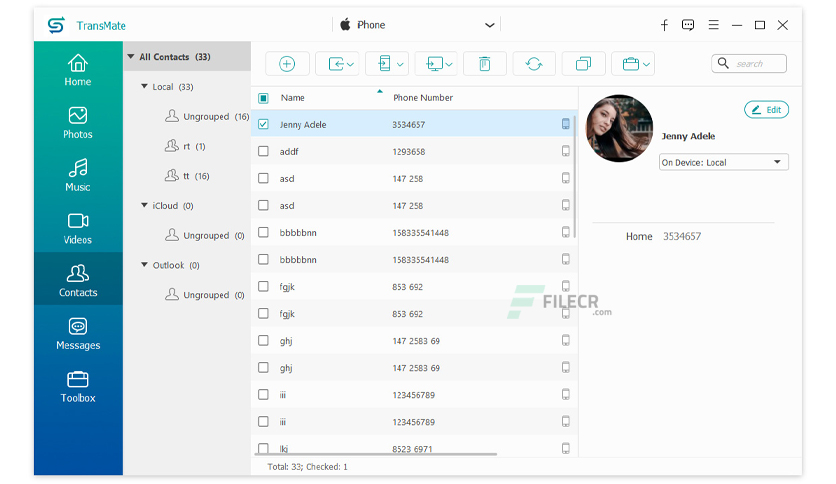Check the first iii contact checkbox
The image size is (836, 484).
click(263, 394)
